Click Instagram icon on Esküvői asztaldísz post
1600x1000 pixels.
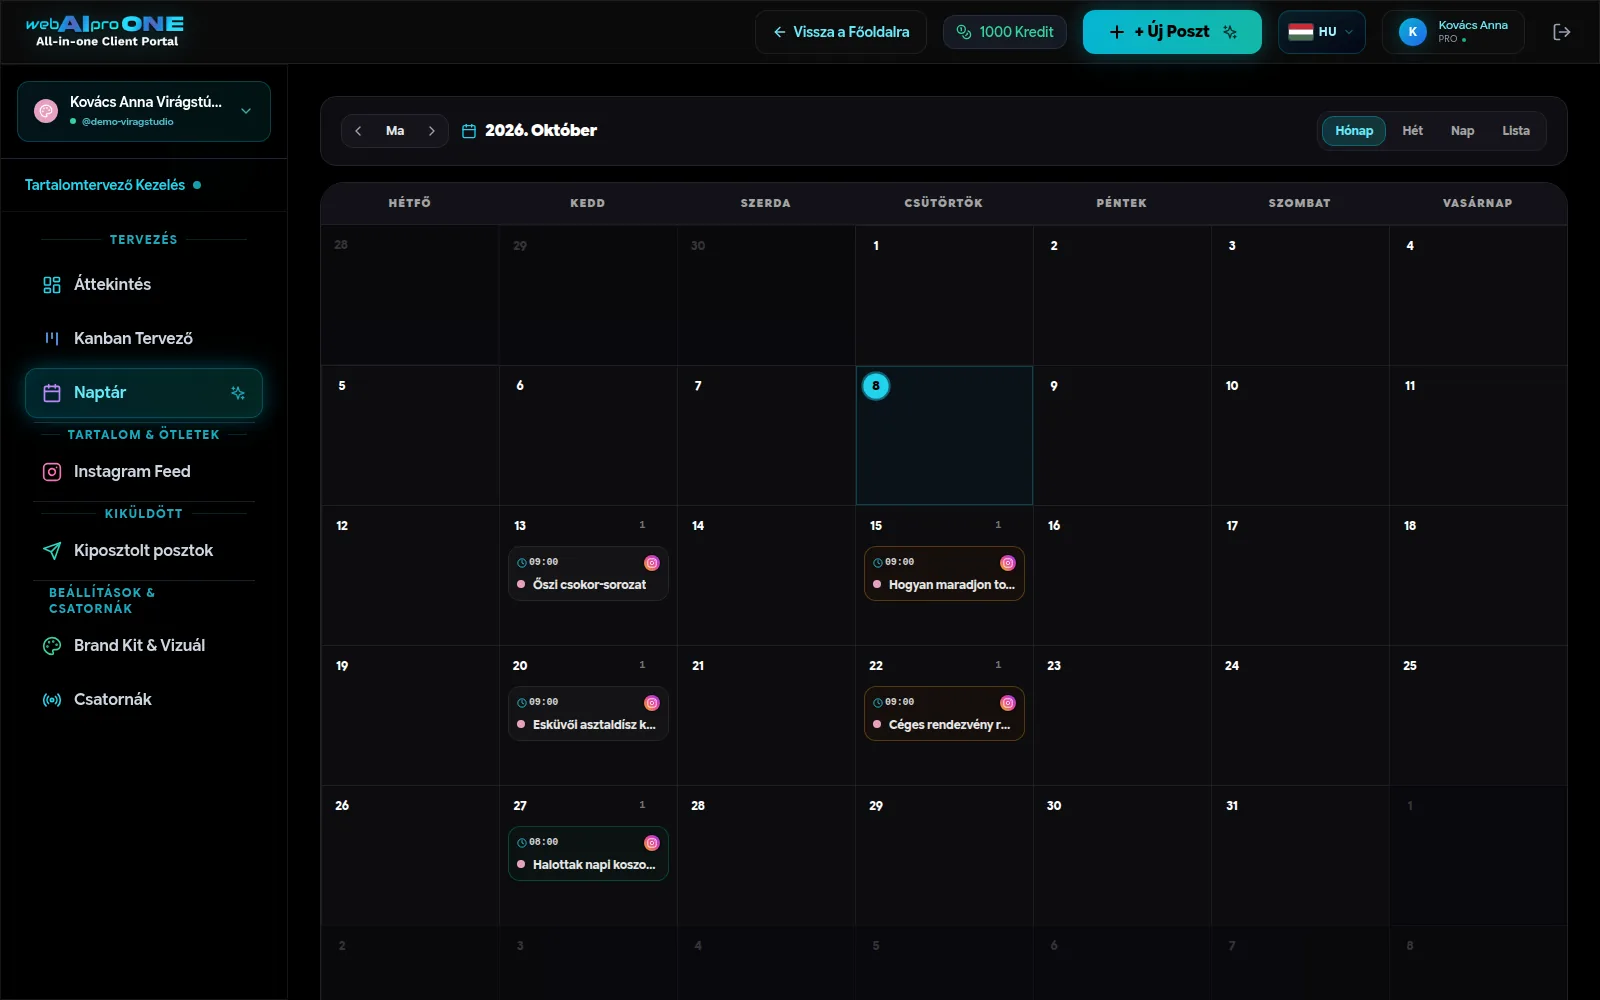point(652,703)
